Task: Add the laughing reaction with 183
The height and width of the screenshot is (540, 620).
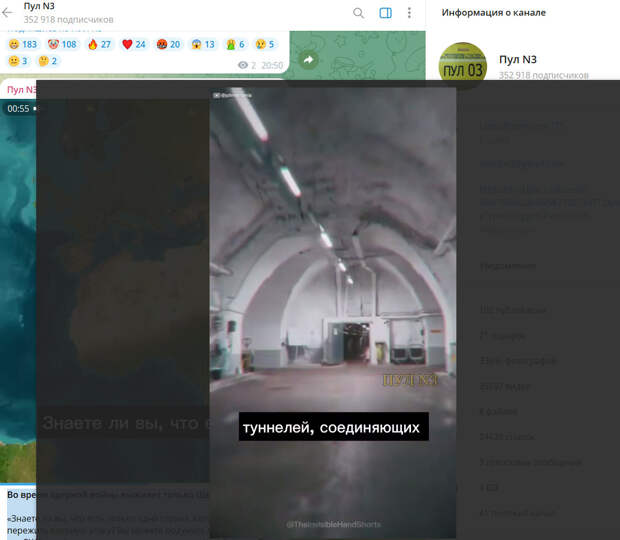Action: pyautogui.click(x=23, y=44)
